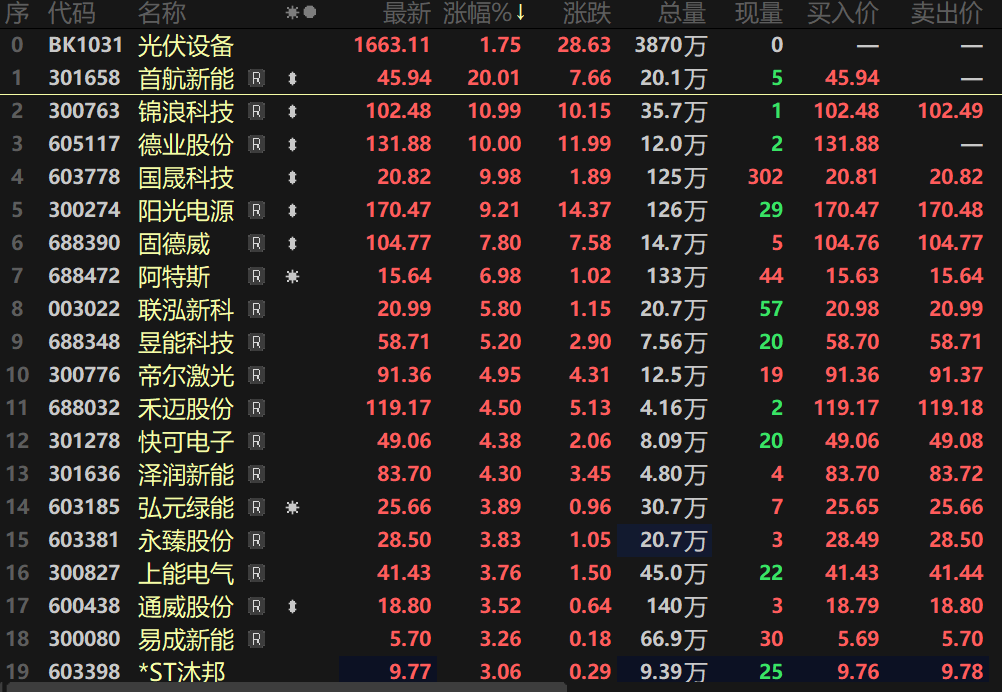
Task: Click the 20.01 gain percentage cell
Action: [x=494, y=79]
